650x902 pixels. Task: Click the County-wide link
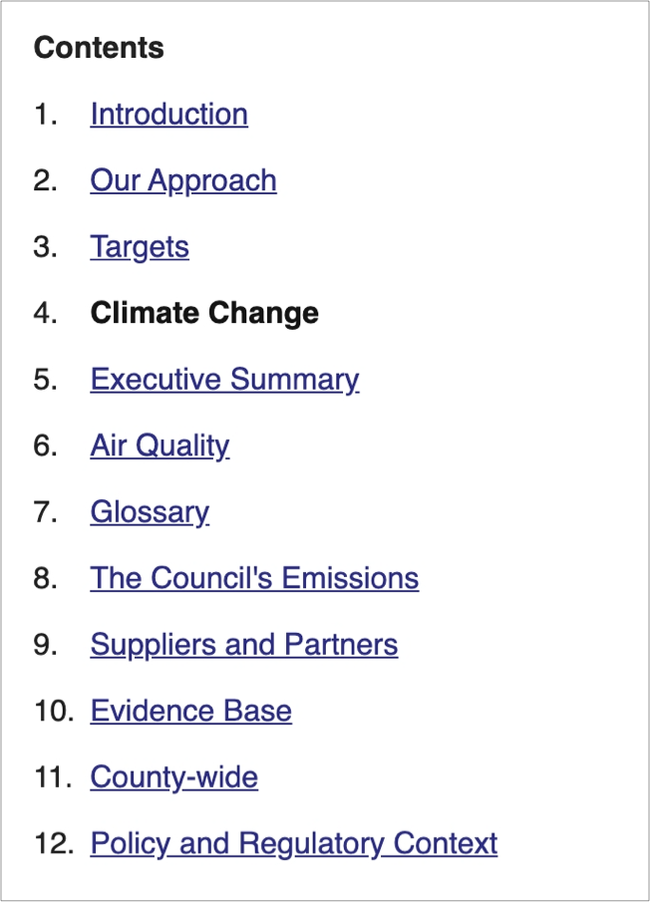(x=174, y=778)
